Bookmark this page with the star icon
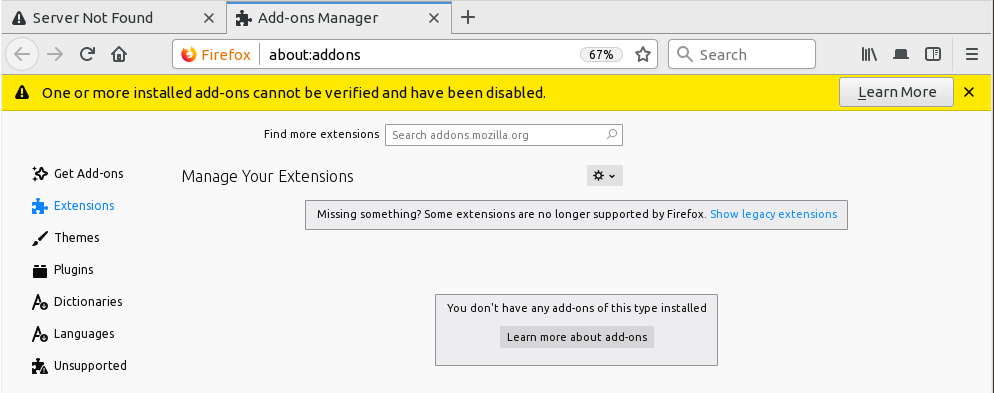This screenshot has width=994, height=393. click(x=643, y=55)
